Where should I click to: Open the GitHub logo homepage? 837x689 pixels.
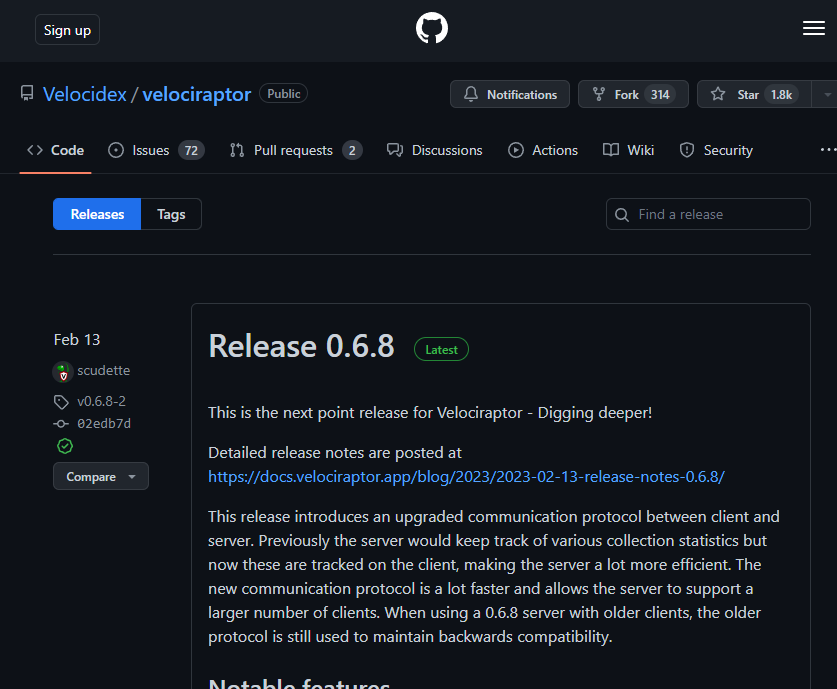[x=431, y=28]
